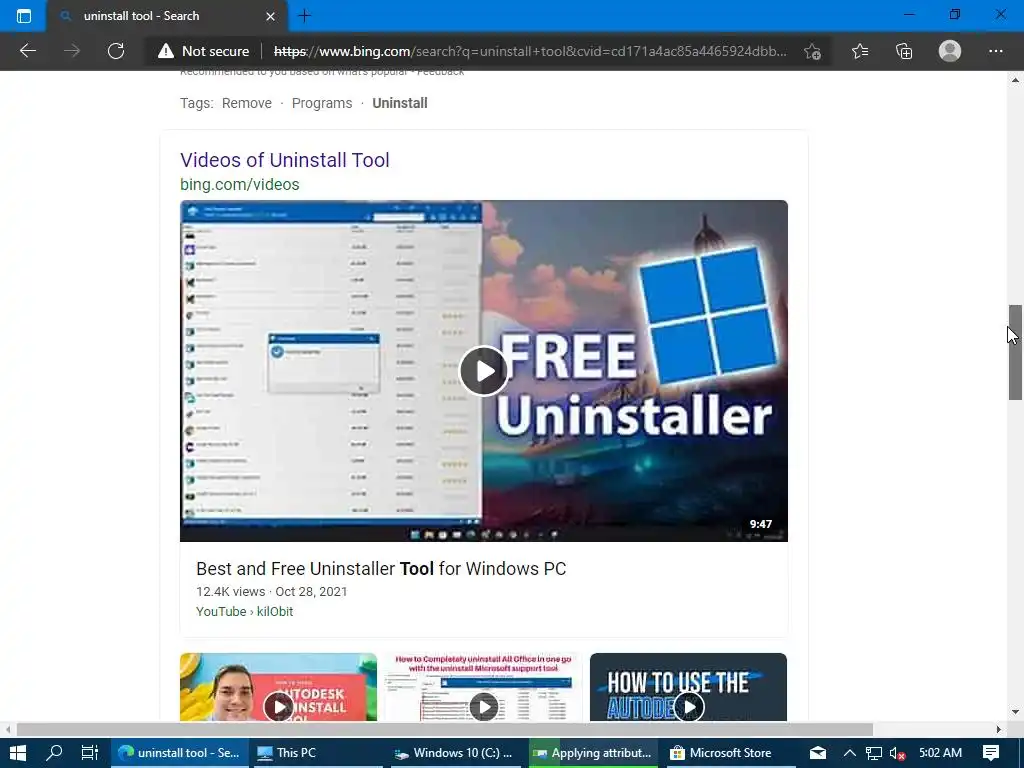The image size is (1024, 768).
Task: Open the tab actions menu icon
Action: (24, 16)
